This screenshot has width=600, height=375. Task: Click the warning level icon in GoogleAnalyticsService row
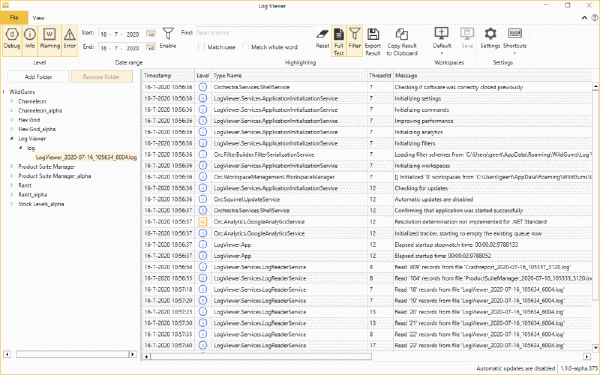(203, 222)
